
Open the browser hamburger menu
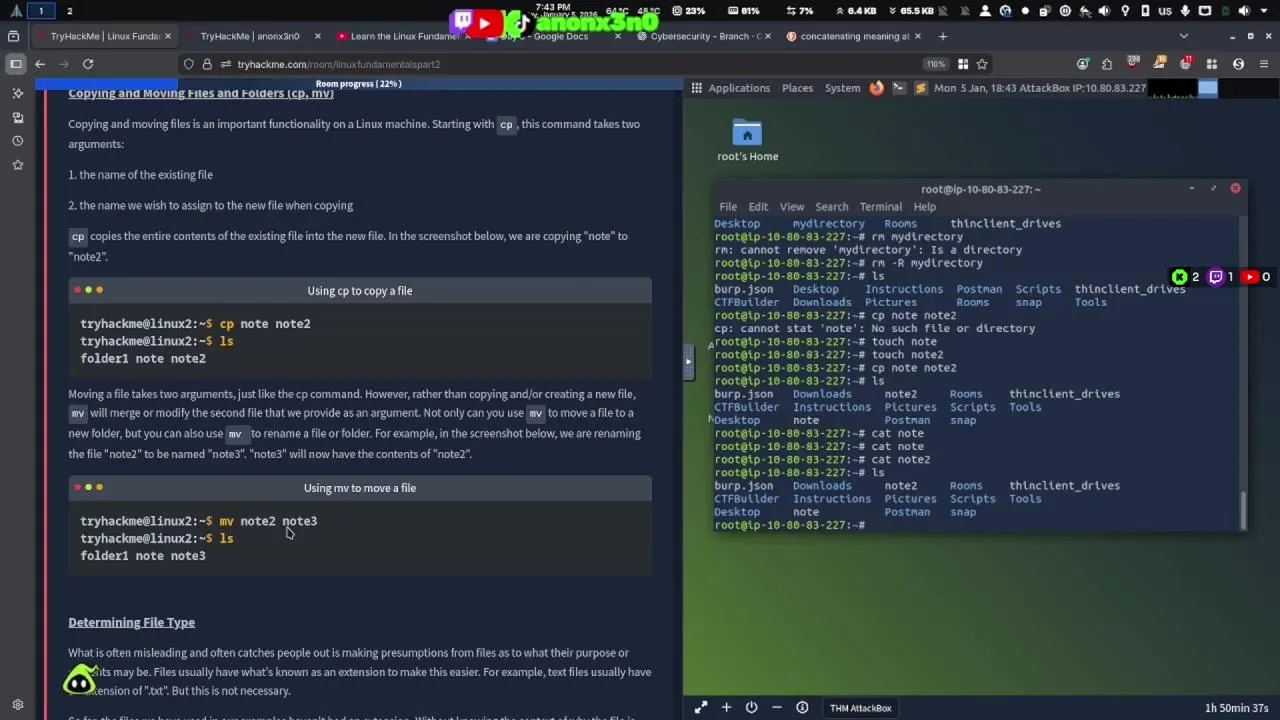[x=1264, y=64]
